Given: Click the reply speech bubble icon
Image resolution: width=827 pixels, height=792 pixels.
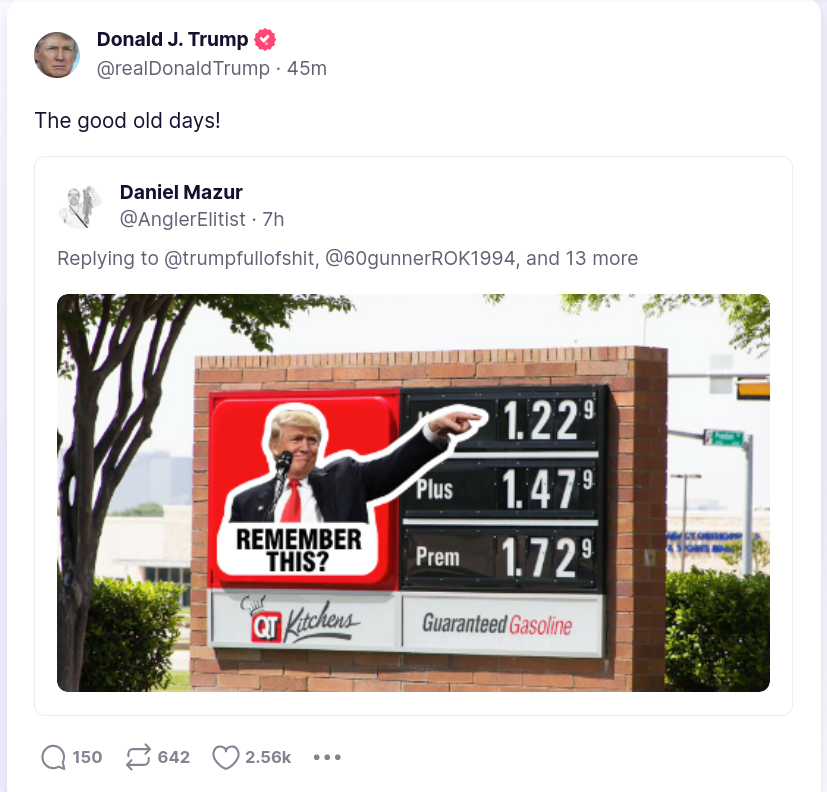Looking at the screenshot, I should click(53, 757).
